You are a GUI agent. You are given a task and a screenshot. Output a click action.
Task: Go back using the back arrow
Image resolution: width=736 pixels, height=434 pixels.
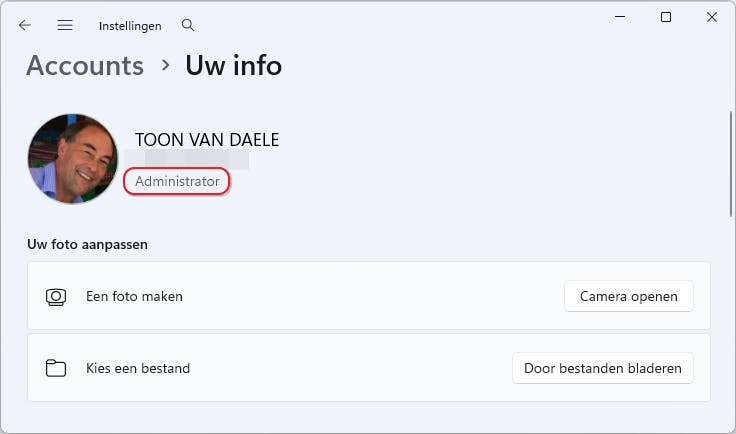point(25,26)
